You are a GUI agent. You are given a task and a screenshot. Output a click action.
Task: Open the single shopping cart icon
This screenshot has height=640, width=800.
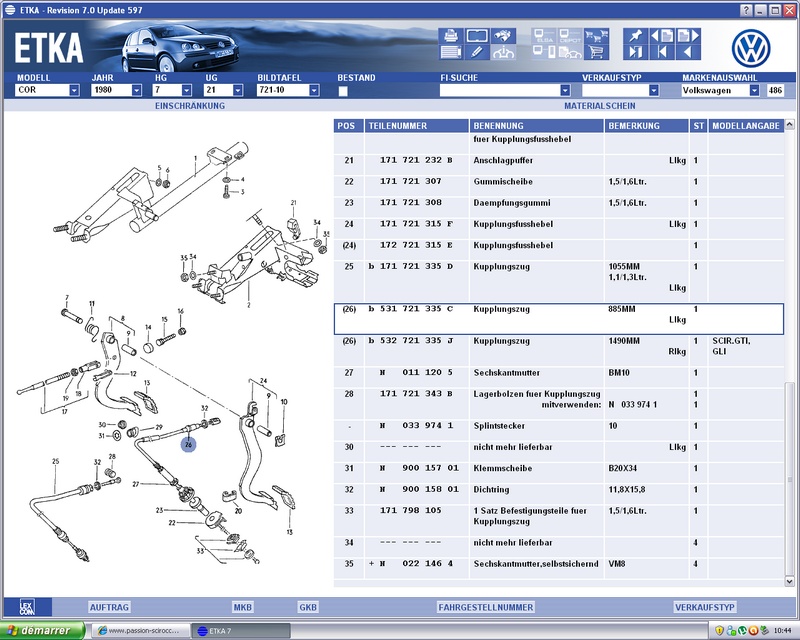pyautogui.click(x=596, y=52)
